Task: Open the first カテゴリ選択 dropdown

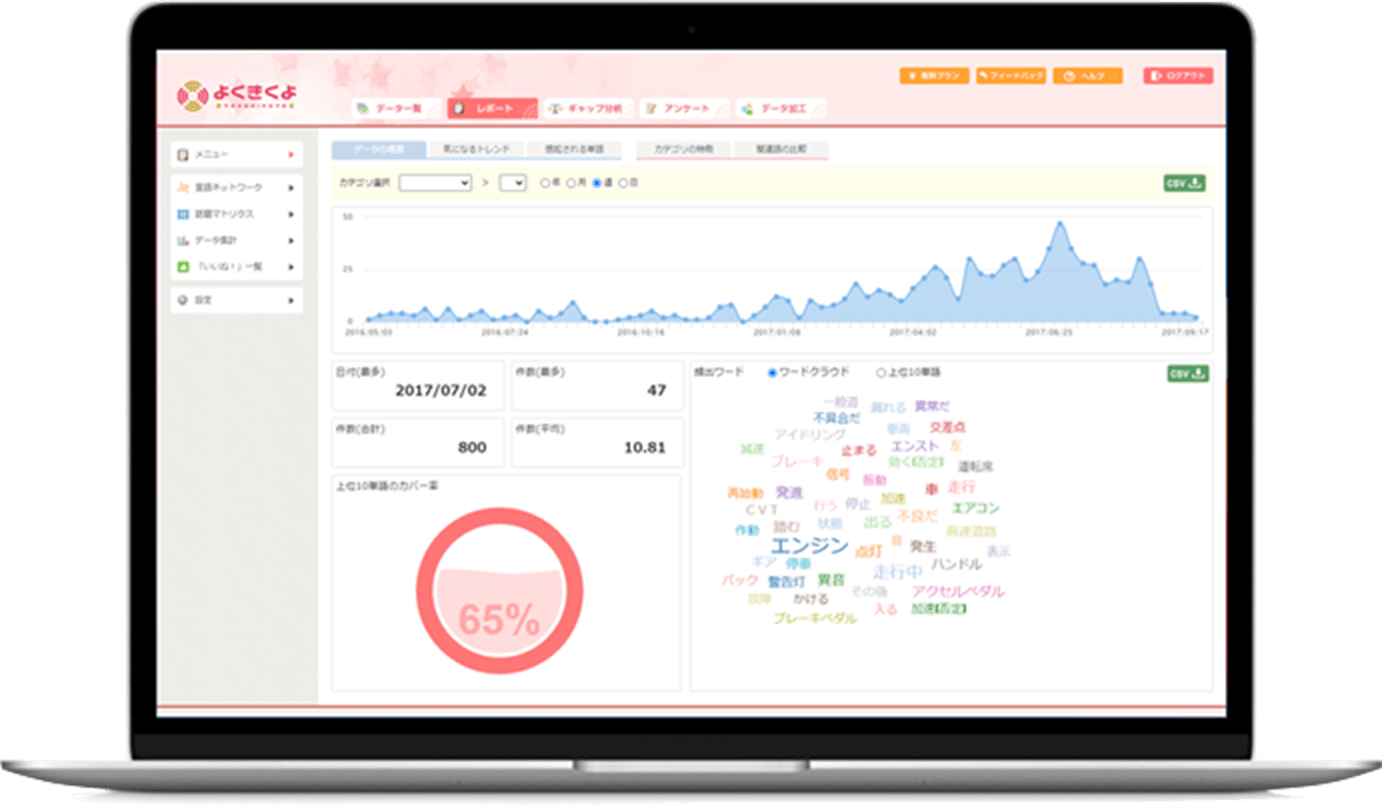Action: (435, 183)
